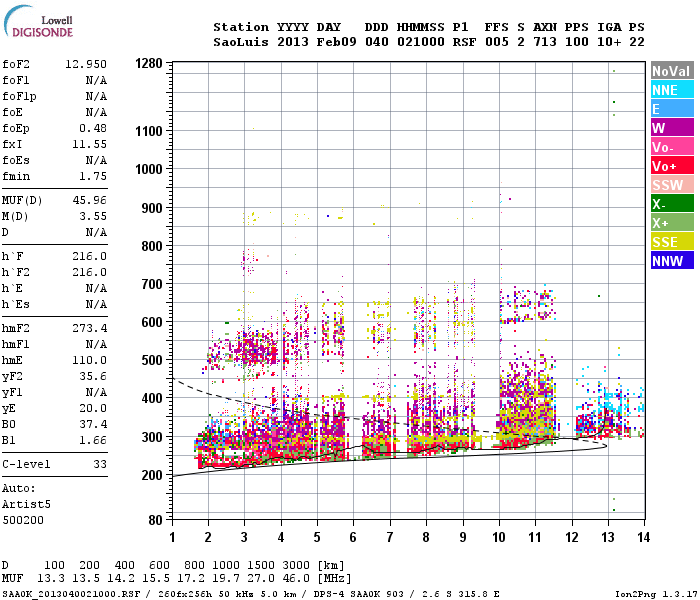Image resolution: width=700 pixels, height=600 pixels.
Task: Click the yF2 value 35.6
Action: click(93, 376)
